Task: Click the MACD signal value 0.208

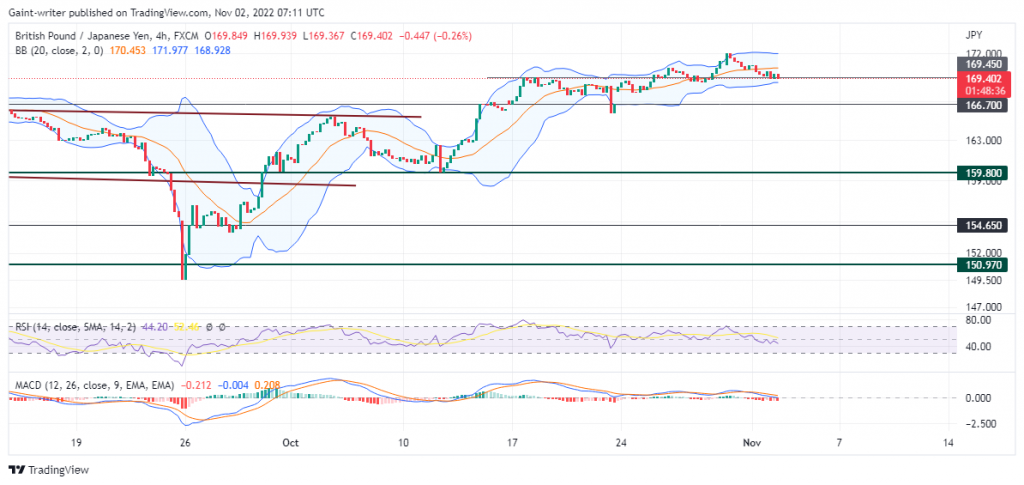Action: point(268,385)
